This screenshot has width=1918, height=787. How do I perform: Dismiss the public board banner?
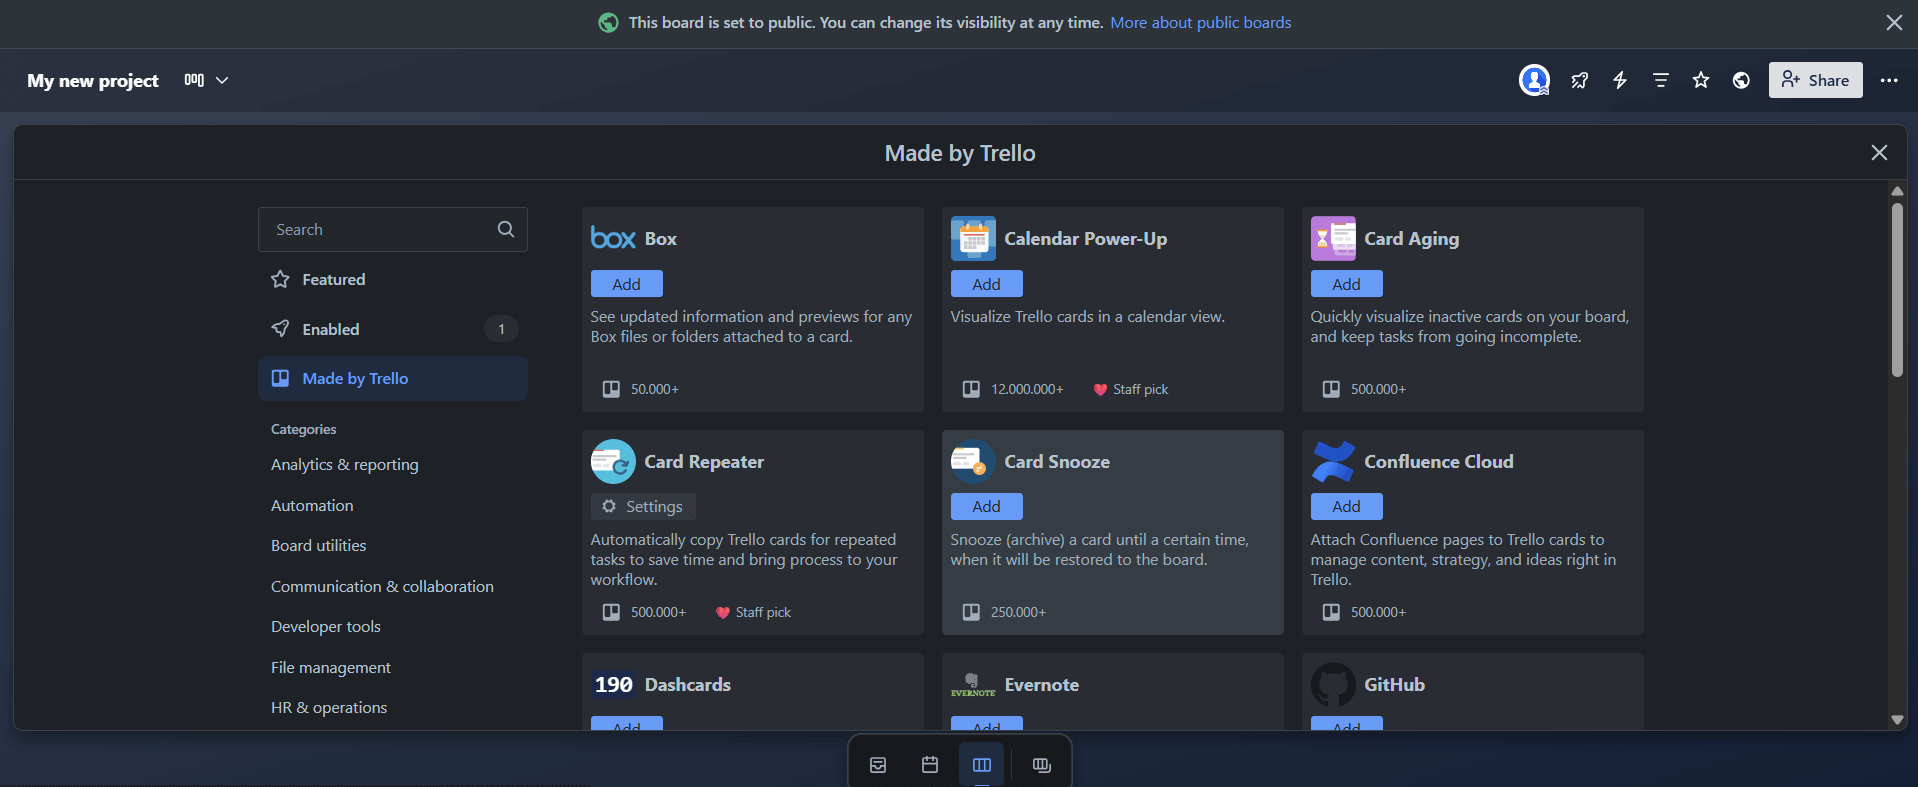tap(1894, 22)
